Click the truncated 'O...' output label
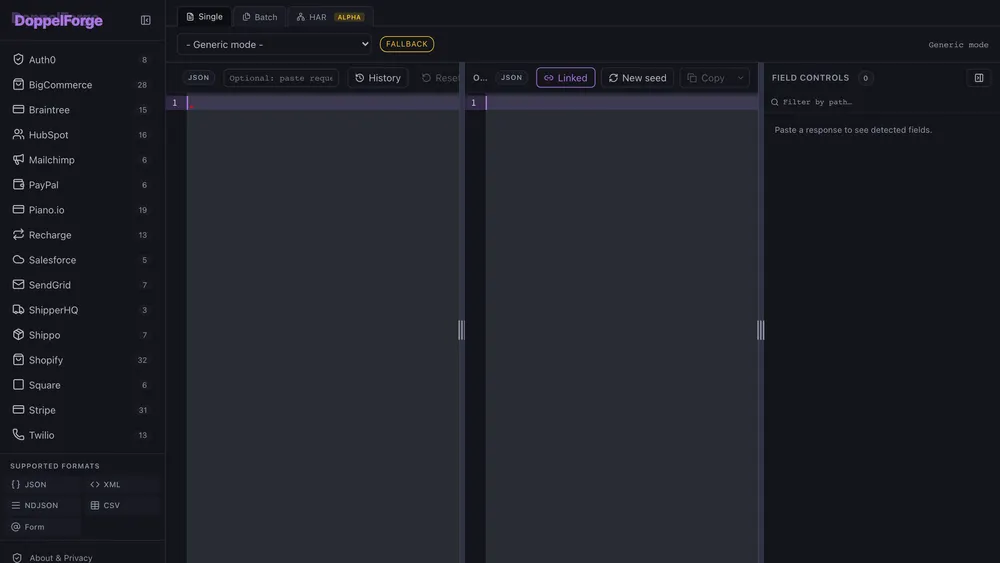This screenshot has height=563, width=1000. pyautogui.click(x=480, y=78)
